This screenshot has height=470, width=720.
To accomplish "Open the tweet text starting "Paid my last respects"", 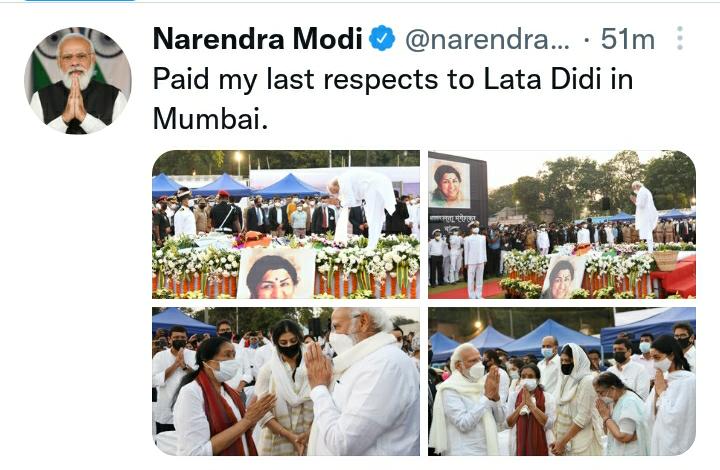I will coord(393,98).
